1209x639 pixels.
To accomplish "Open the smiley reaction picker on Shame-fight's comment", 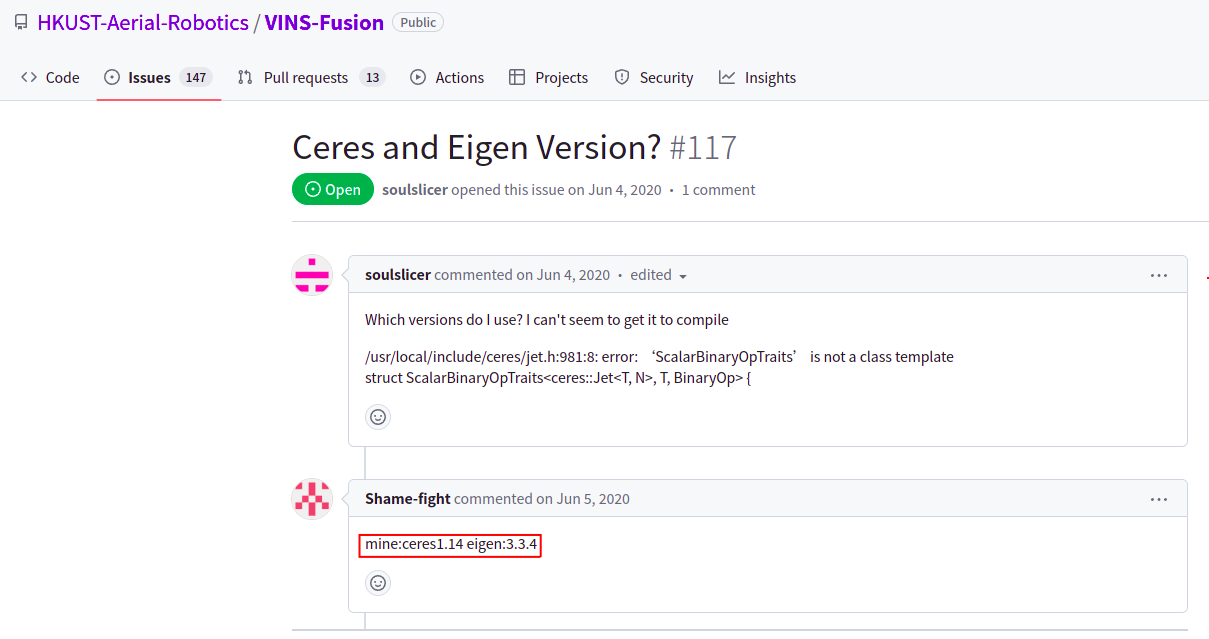I will pos(378,583).
